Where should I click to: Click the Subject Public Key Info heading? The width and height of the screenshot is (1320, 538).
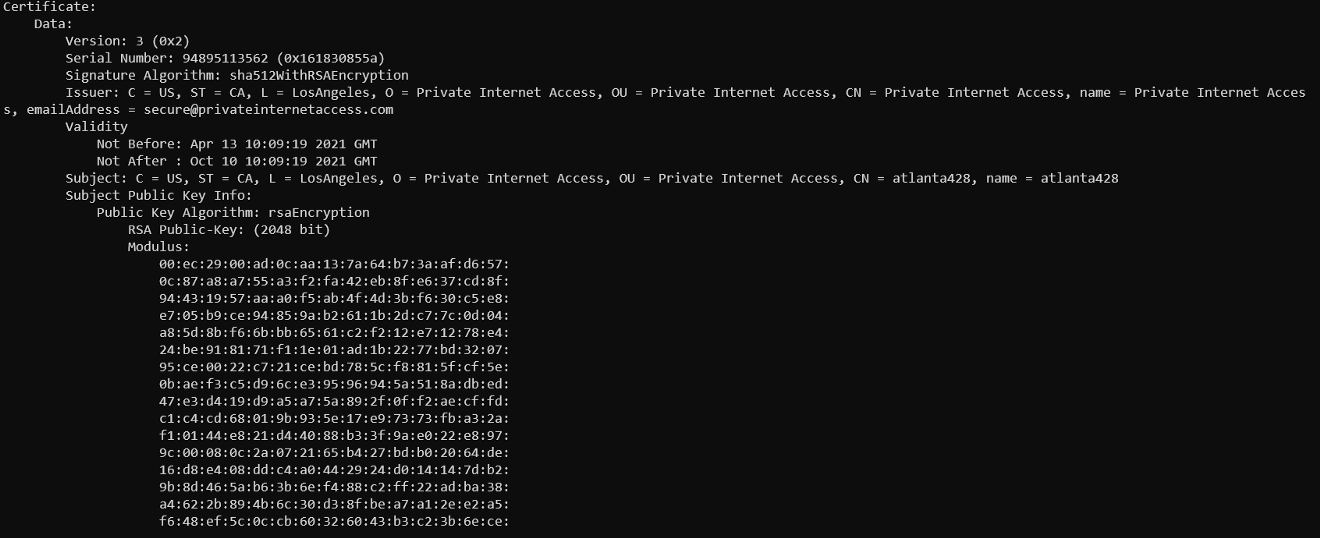tap(159, 195)
